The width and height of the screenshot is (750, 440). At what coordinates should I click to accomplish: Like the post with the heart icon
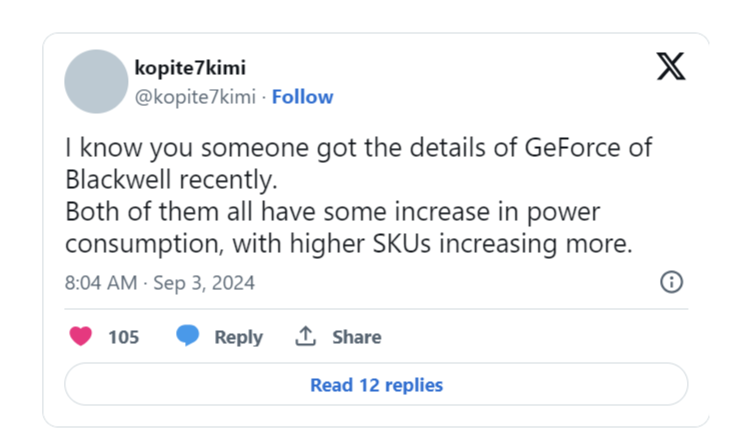pyautogui.click(x=80, y=336)
